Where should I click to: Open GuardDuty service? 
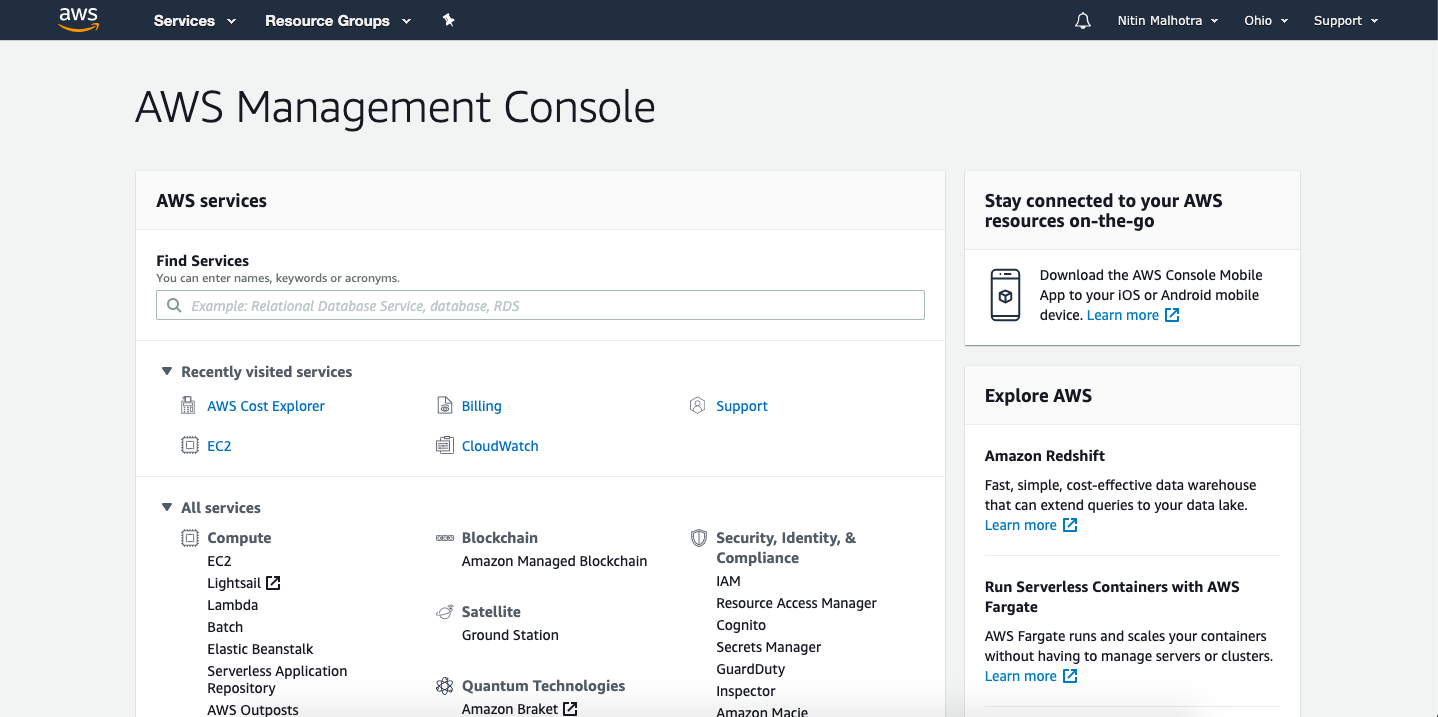pos(750,669)
